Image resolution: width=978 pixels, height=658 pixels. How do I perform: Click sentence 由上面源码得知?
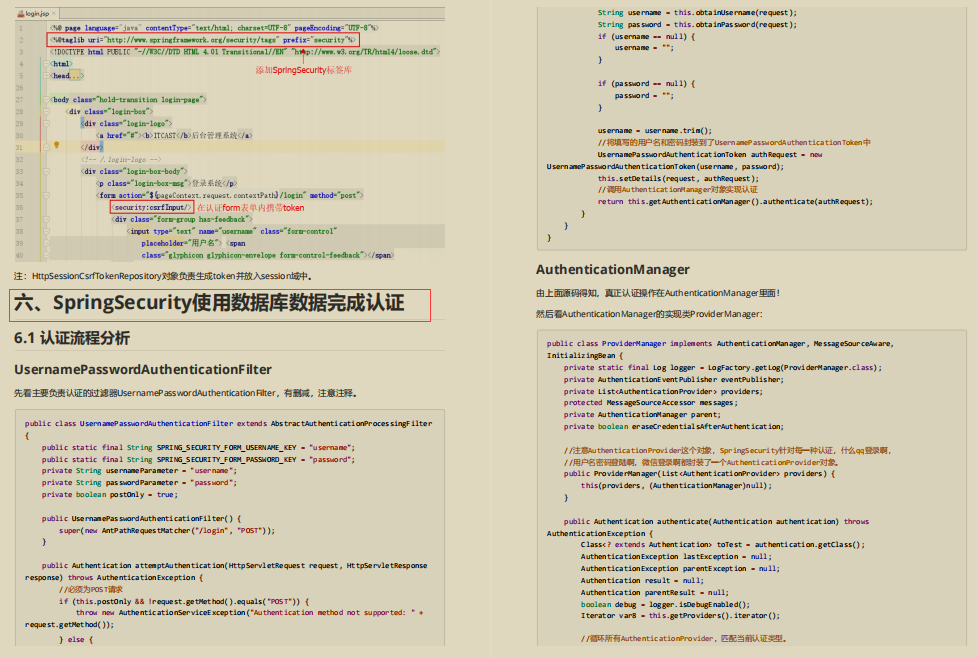click(659, 293)
